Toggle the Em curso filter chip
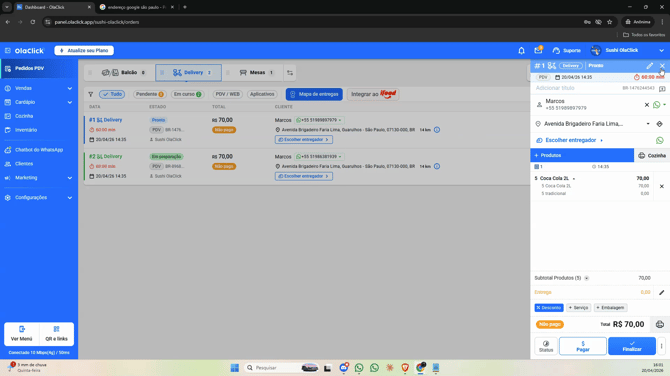Screen dimensions: 670x376 click(187, 94)
